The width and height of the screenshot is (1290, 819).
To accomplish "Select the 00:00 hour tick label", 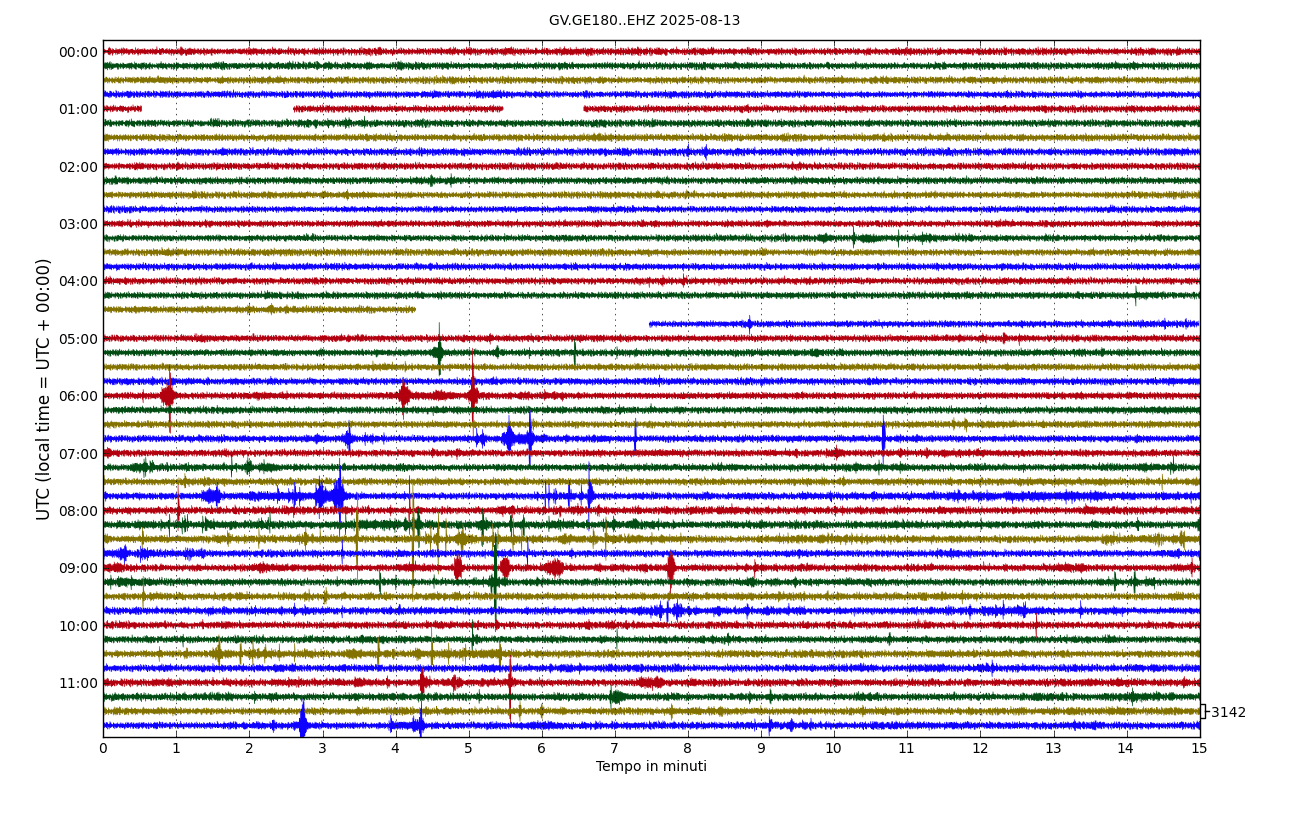I will click(78, 52).
